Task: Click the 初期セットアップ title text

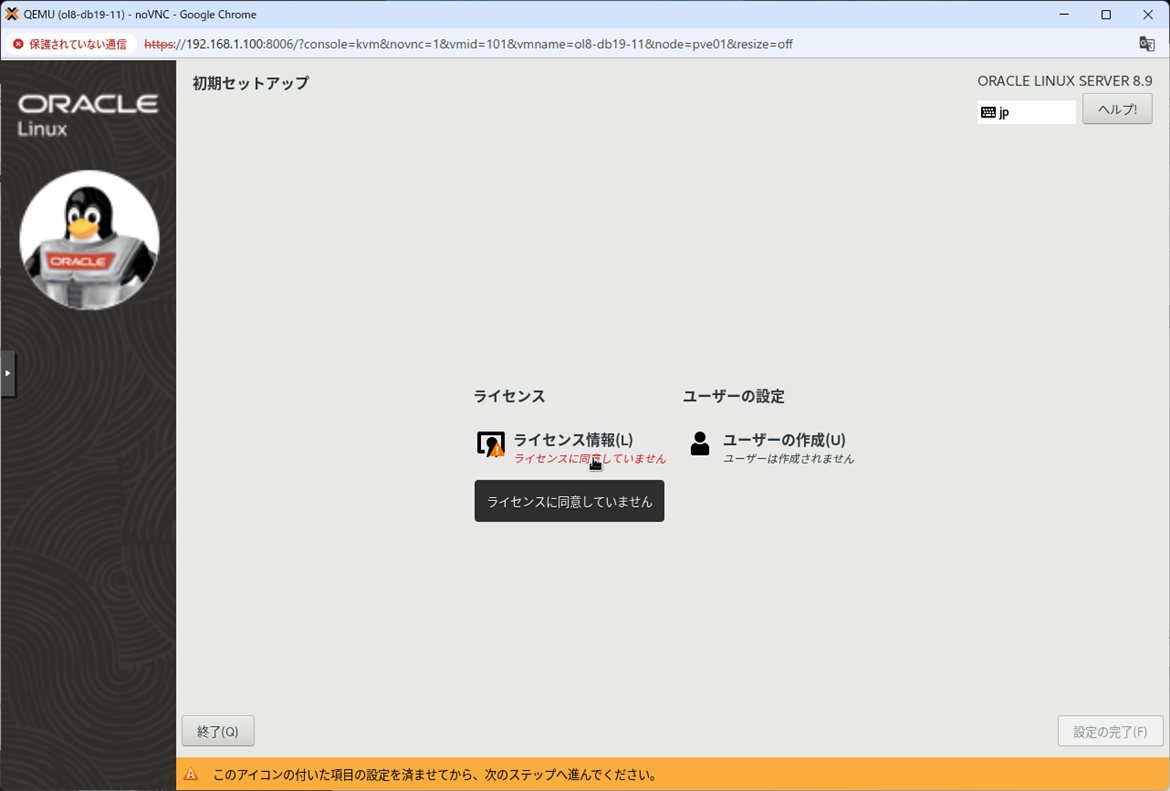Action: point(251,83)
